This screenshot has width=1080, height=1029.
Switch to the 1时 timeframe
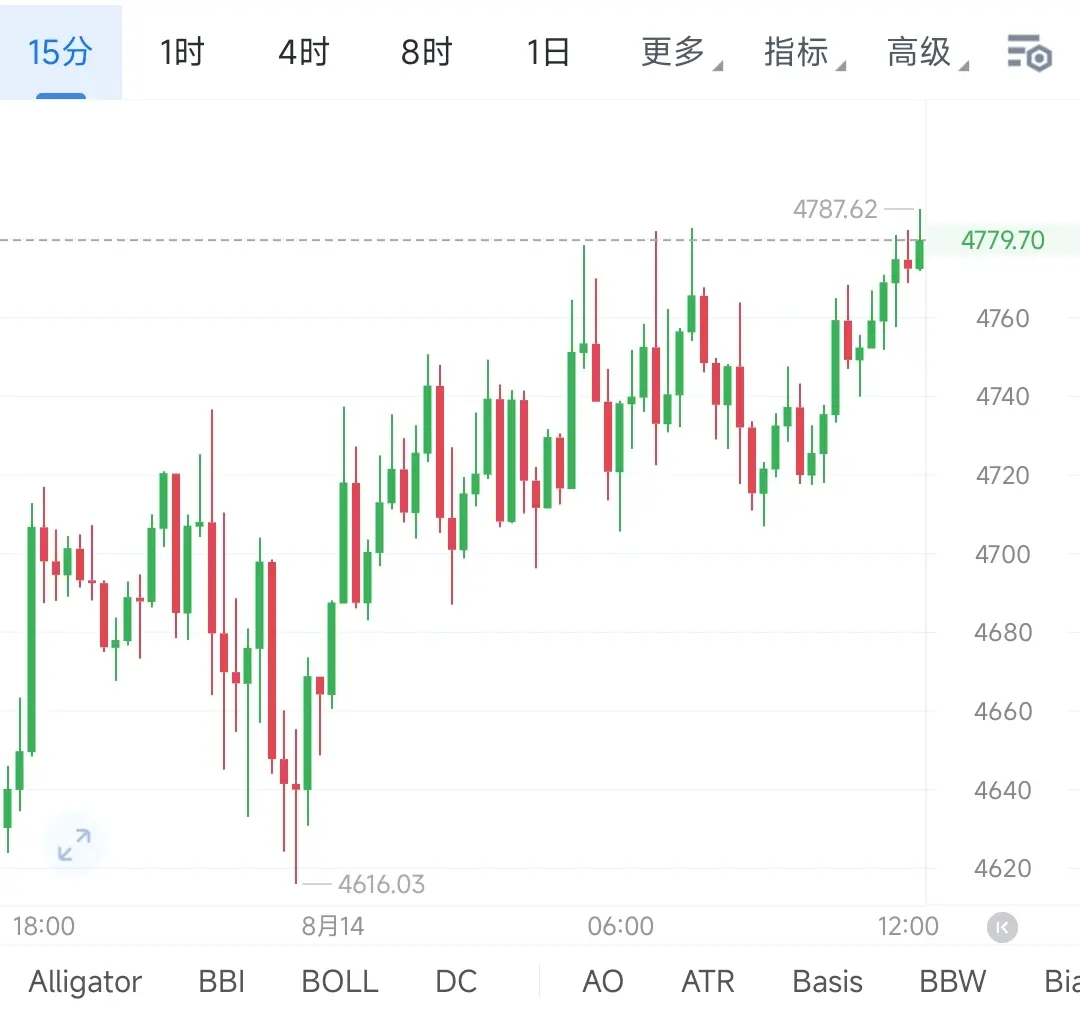(x=182, y=52)
